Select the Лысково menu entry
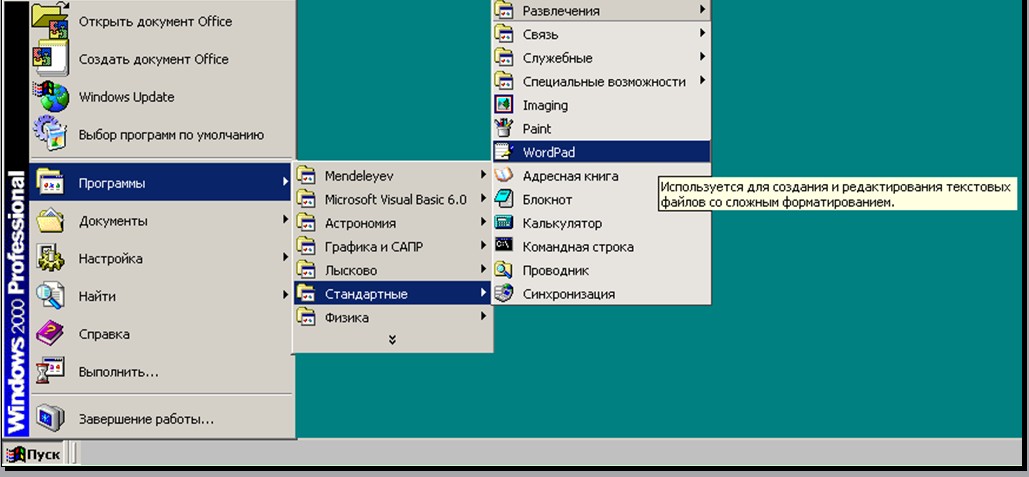This screenshot has width=1029, height=477. [392, 270]
